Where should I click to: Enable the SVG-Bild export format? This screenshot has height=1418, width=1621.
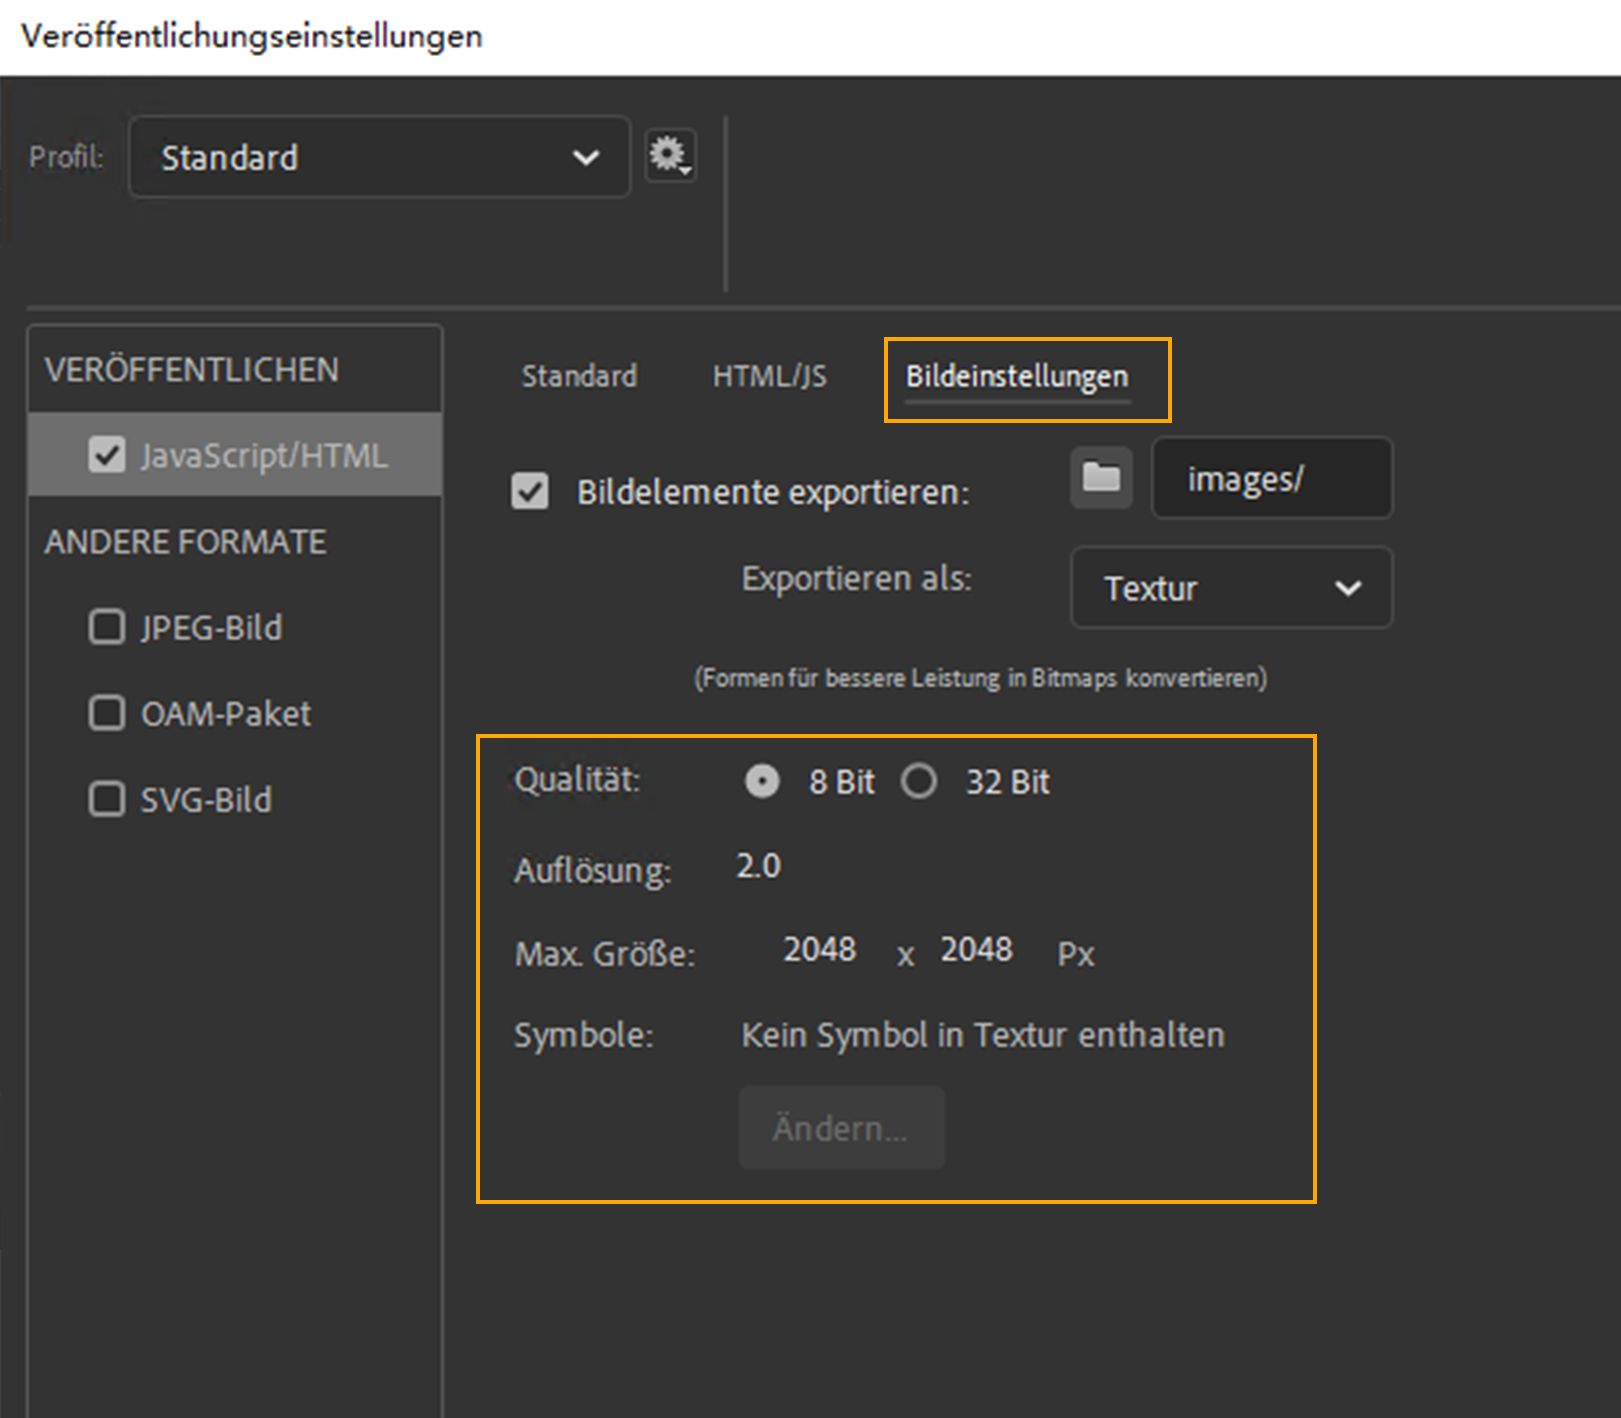click(106, 799)
